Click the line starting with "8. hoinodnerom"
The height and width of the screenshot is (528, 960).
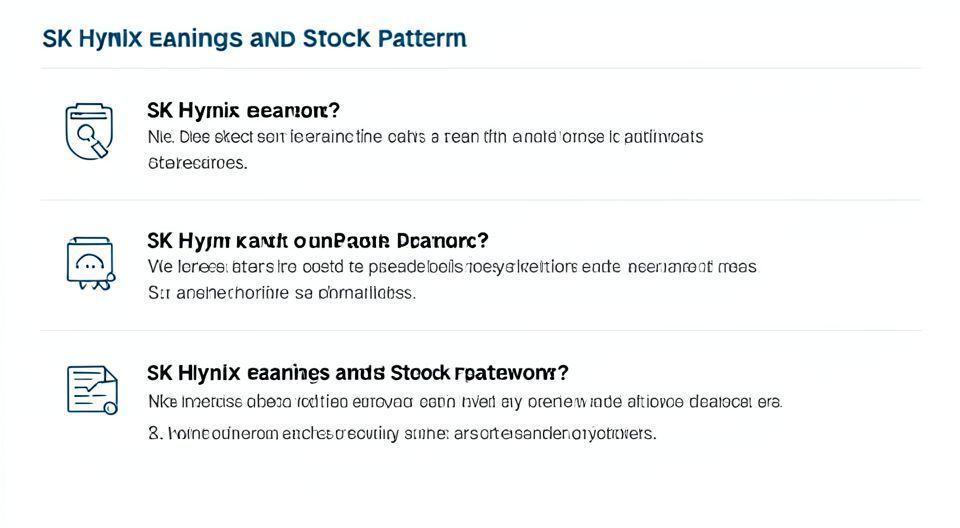pos(401,434)
